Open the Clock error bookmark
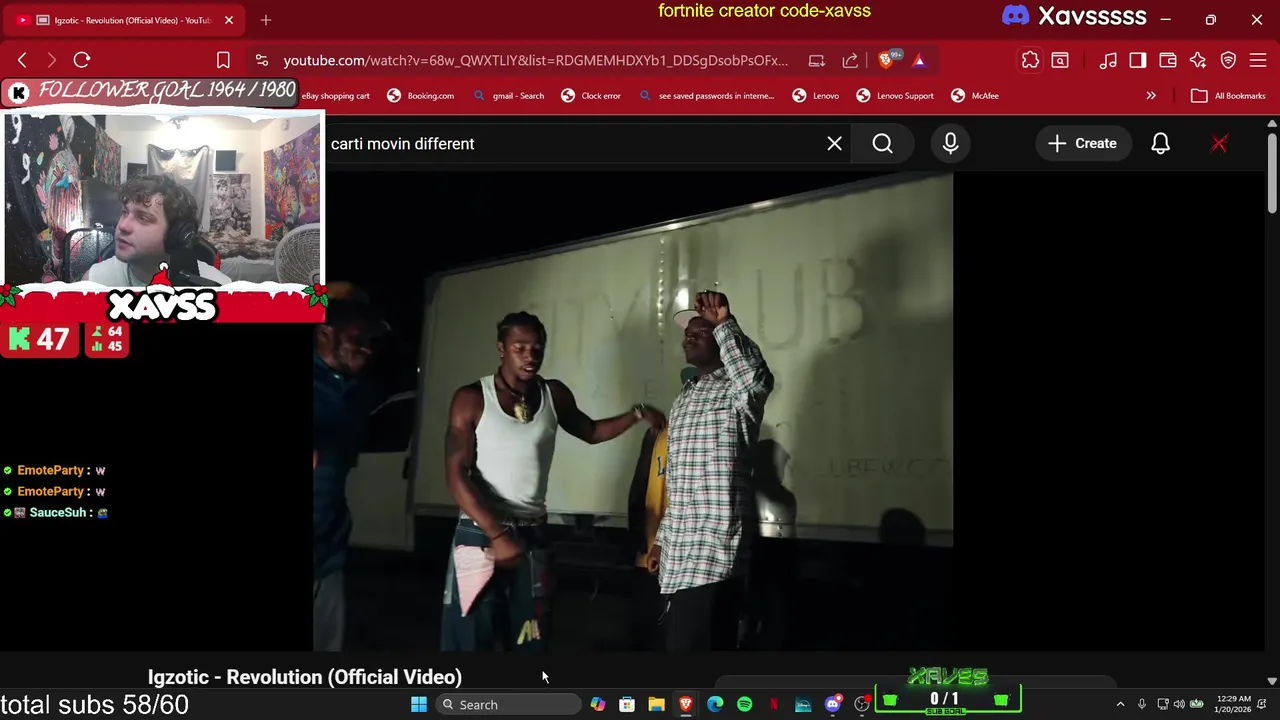1280x720 pixels. pyautogui.click(x=591, y=96)
